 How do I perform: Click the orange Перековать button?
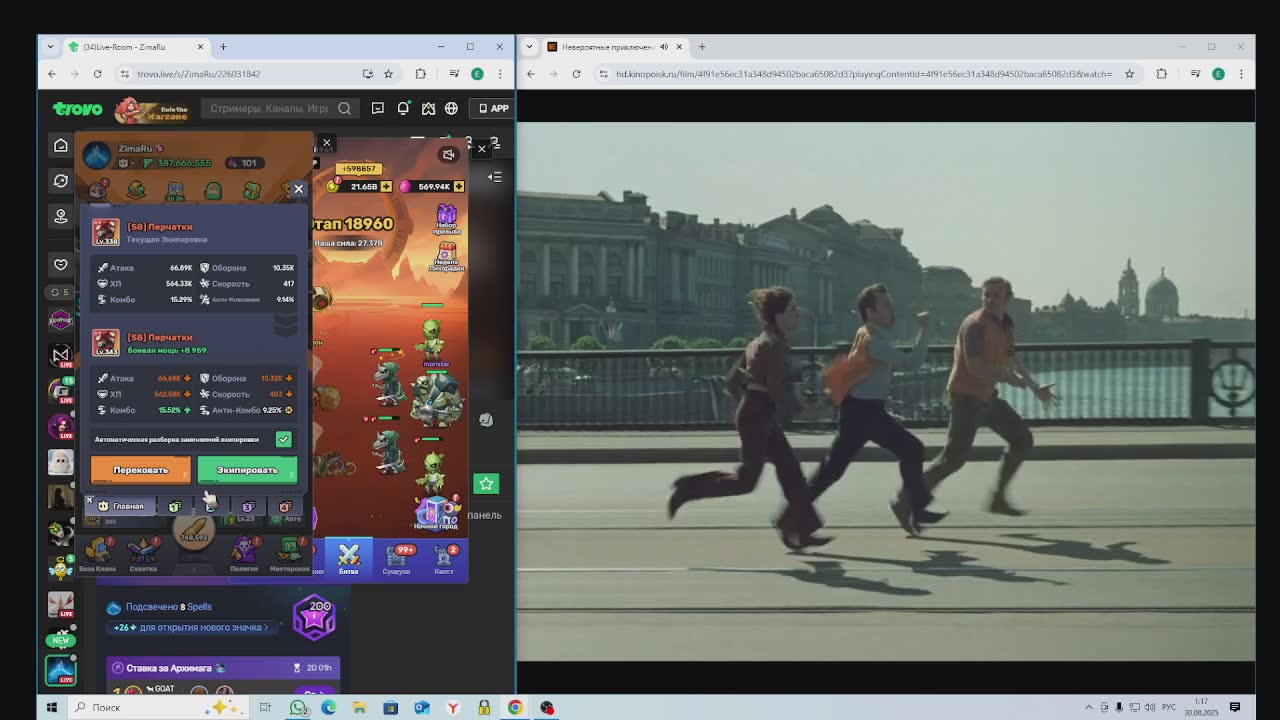pyautogui.click(x=140, y=470)
